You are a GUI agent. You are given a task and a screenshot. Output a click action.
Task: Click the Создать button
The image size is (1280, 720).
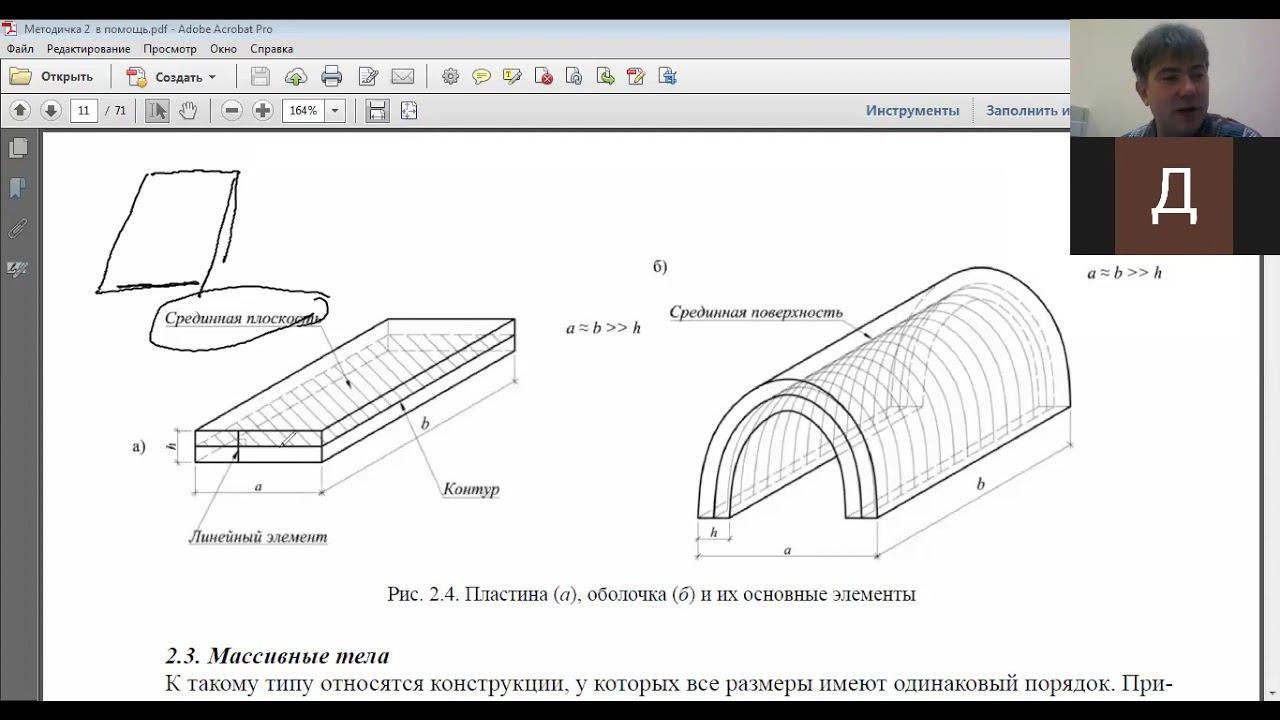tap(171, 77)
